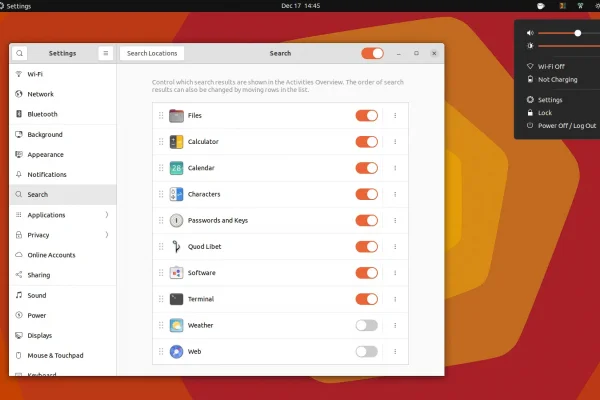600x400 pixels.
Task: Disable Calendar search toggle
Action: pos(367,168)
